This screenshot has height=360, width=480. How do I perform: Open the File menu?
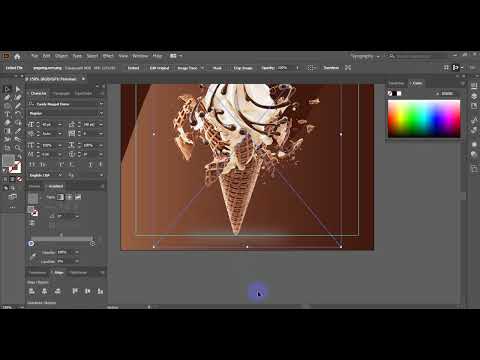coord(35,56)
